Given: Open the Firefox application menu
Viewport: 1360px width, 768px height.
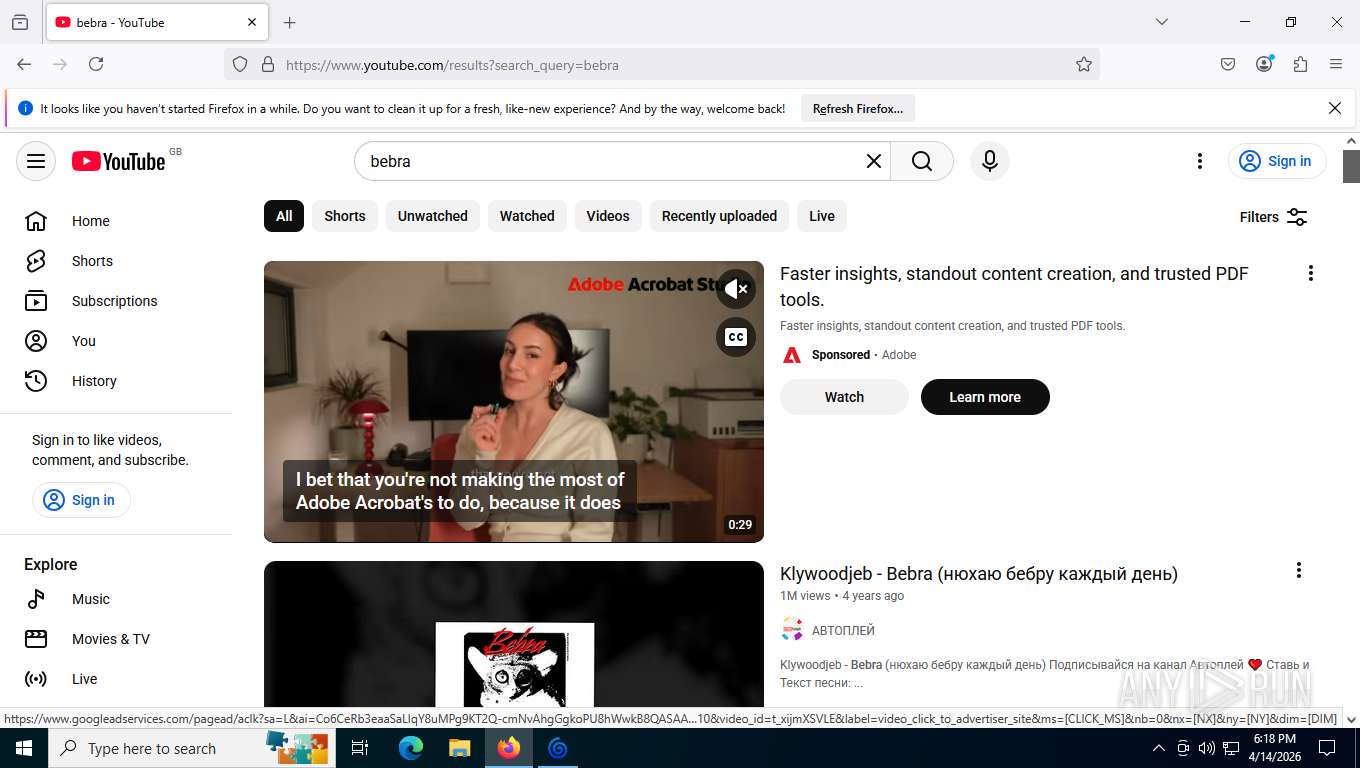Looking at the screenshot, I should click(1336, 64).
